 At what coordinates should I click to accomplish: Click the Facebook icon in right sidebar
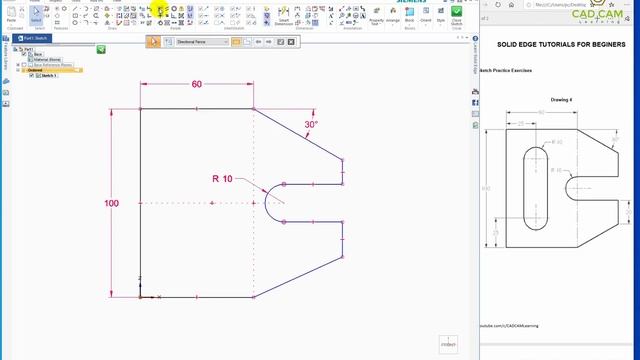click(x=475, y=102)
